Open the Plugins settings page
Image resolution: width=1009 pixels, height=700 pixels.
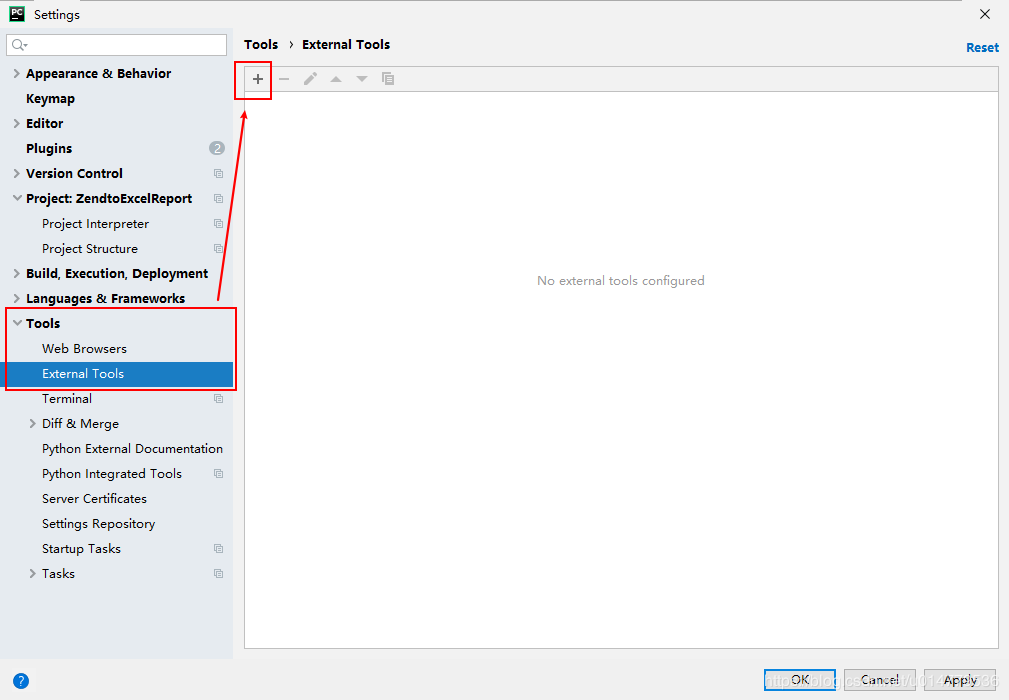[49, 149]
